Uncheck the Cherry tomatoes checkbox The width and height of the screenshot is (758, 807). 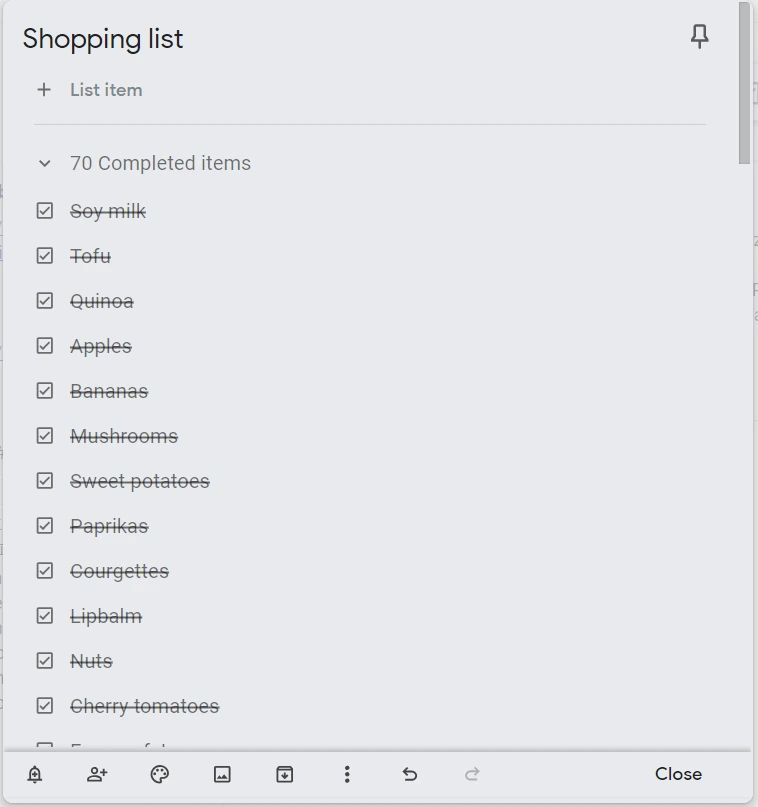(x=45, y=706)
